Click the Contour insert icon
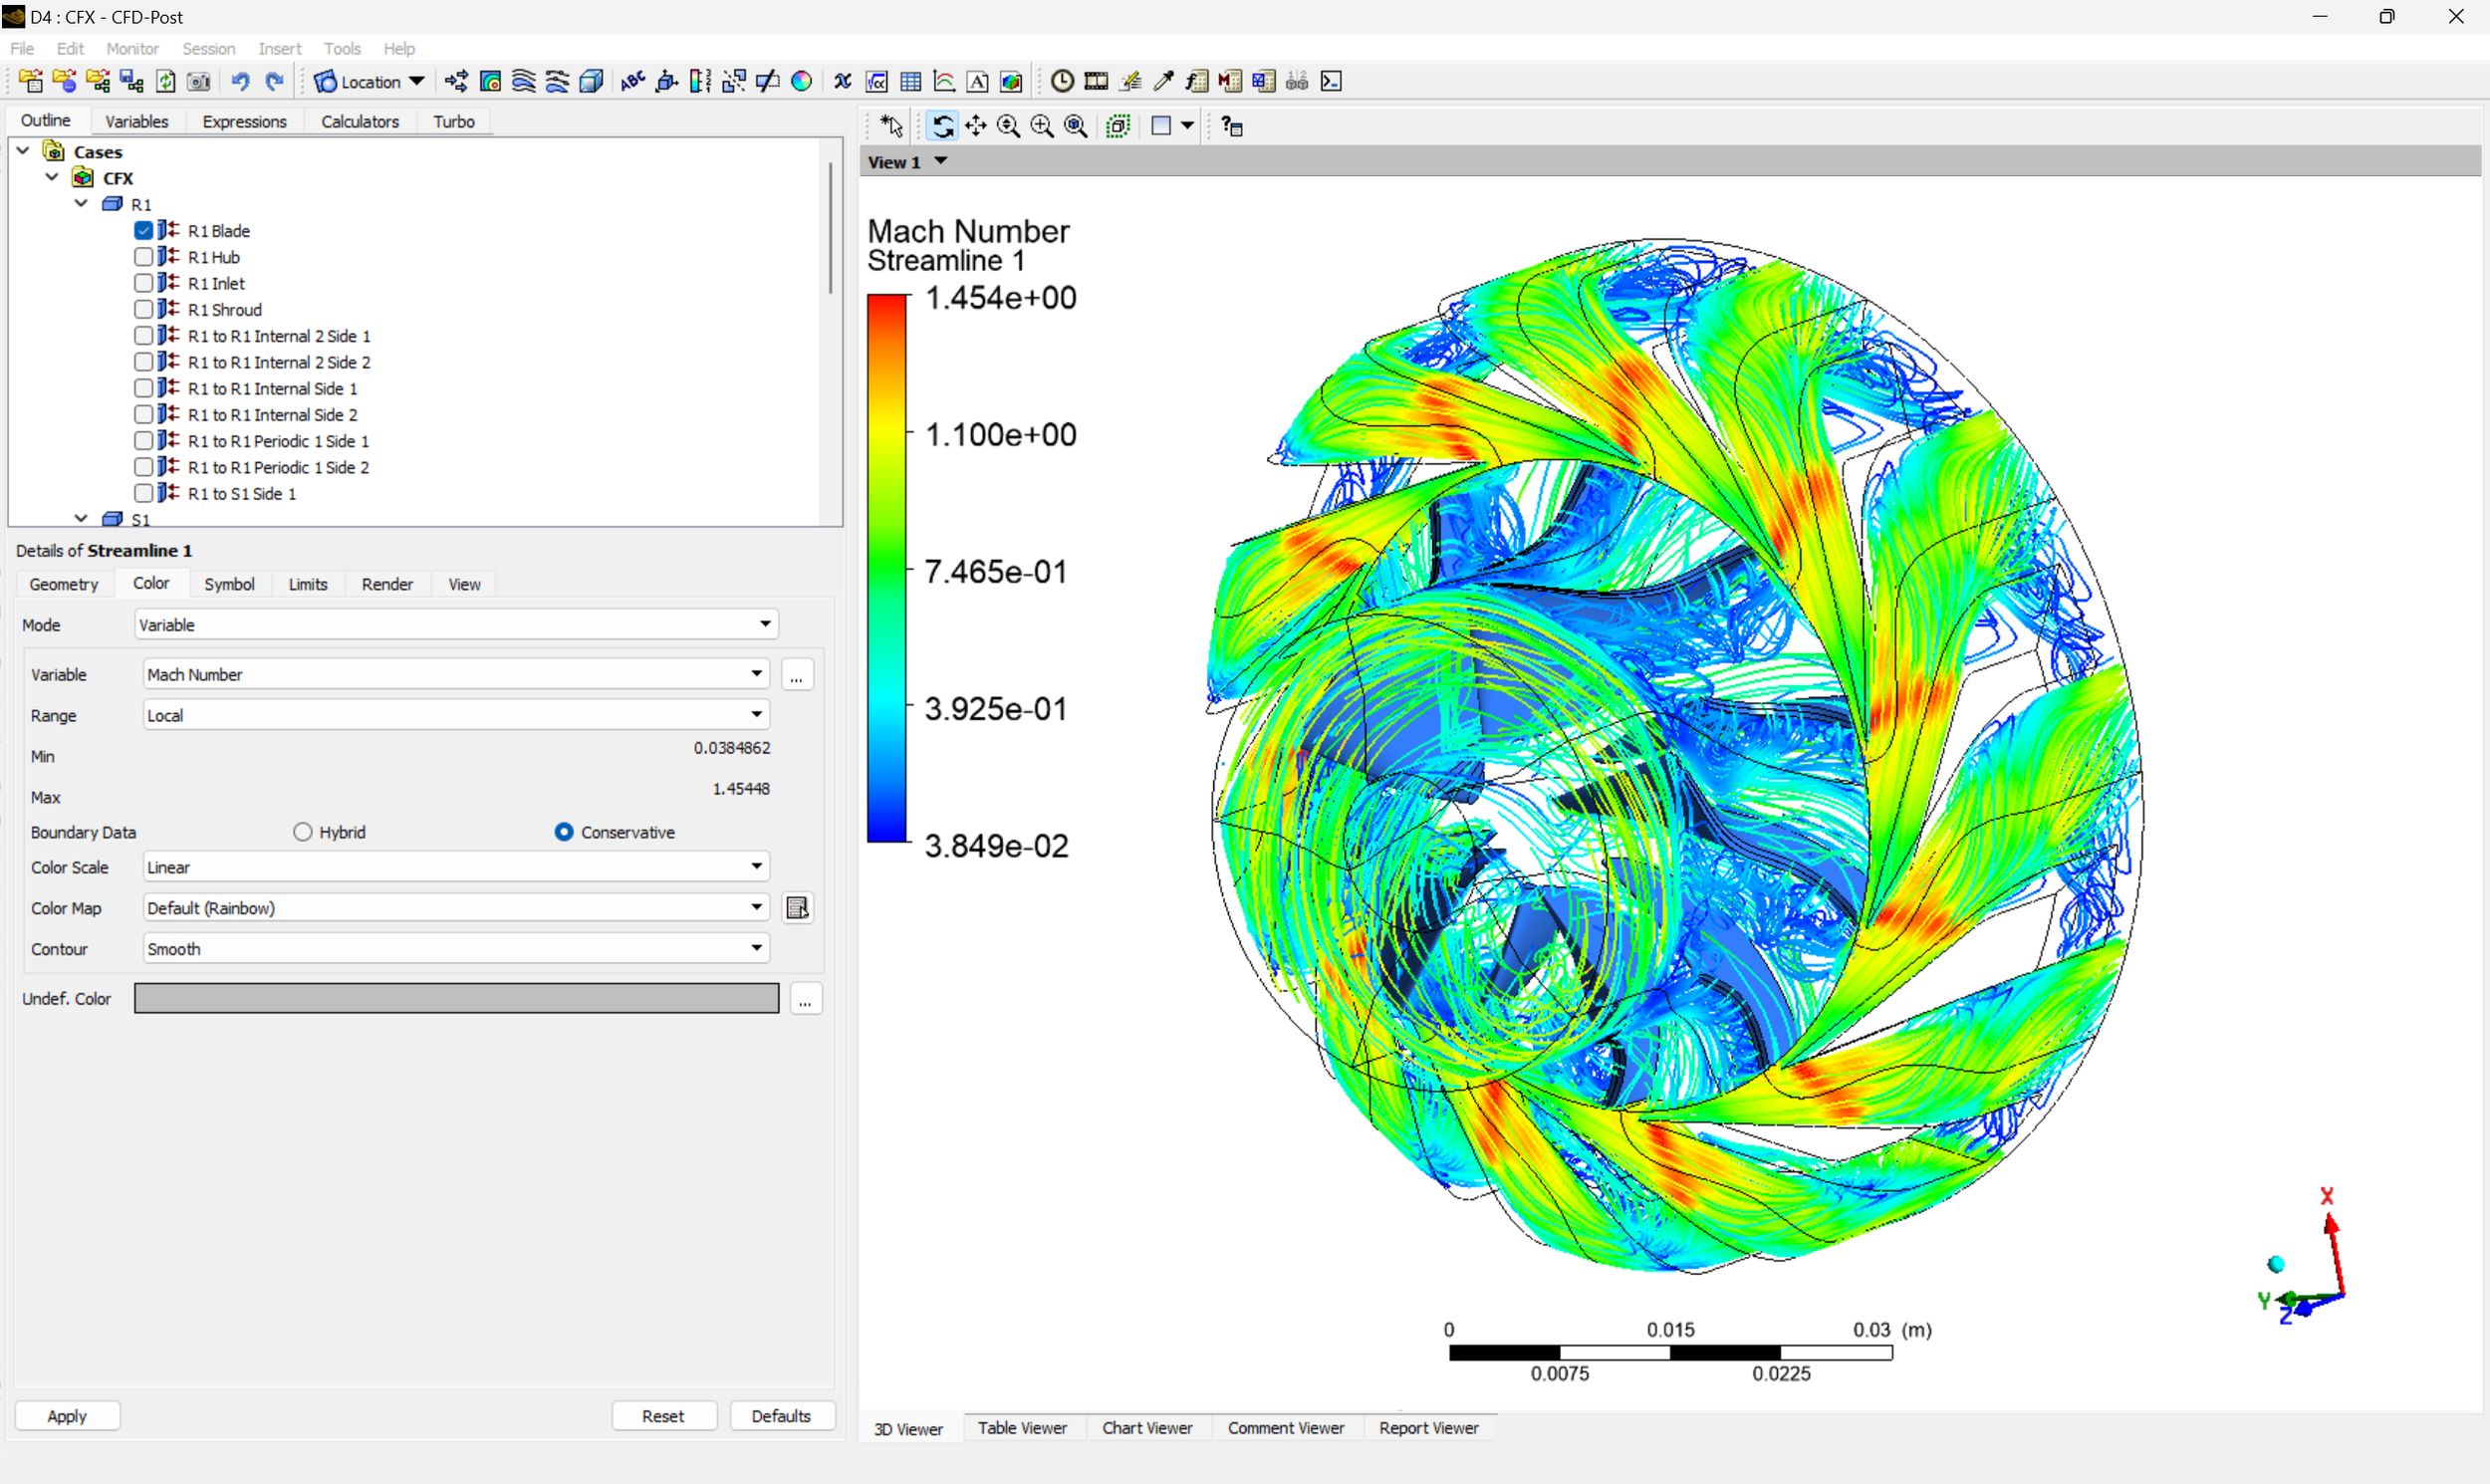 point(490,82)
